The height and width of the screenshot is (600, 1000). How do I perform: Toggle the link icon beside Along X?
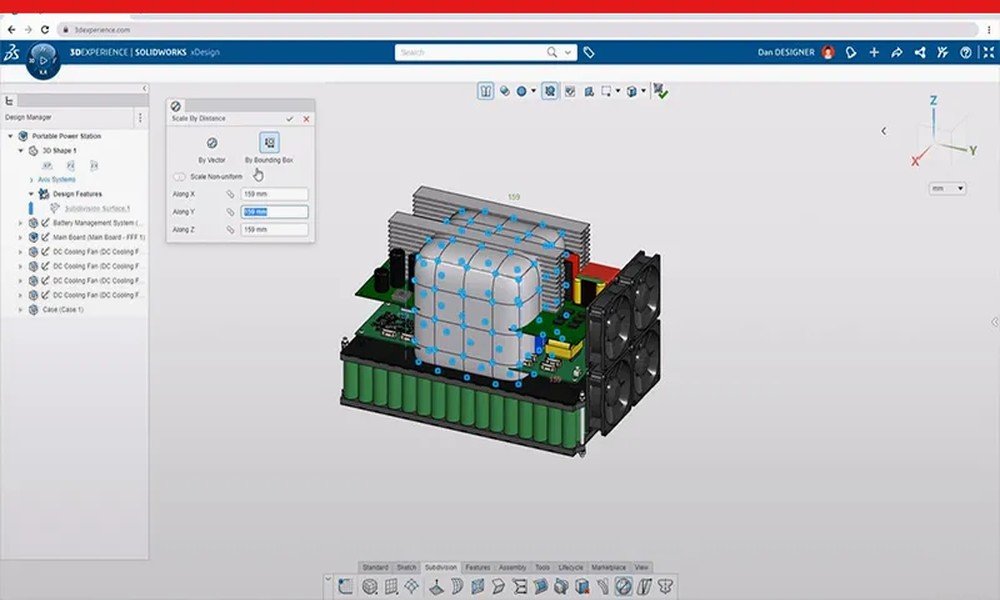click(x=229, y=194)
